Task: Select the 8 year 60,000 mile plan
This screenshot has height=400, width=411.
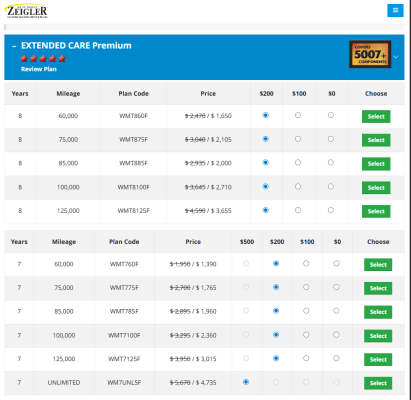Action: point(376,117)
